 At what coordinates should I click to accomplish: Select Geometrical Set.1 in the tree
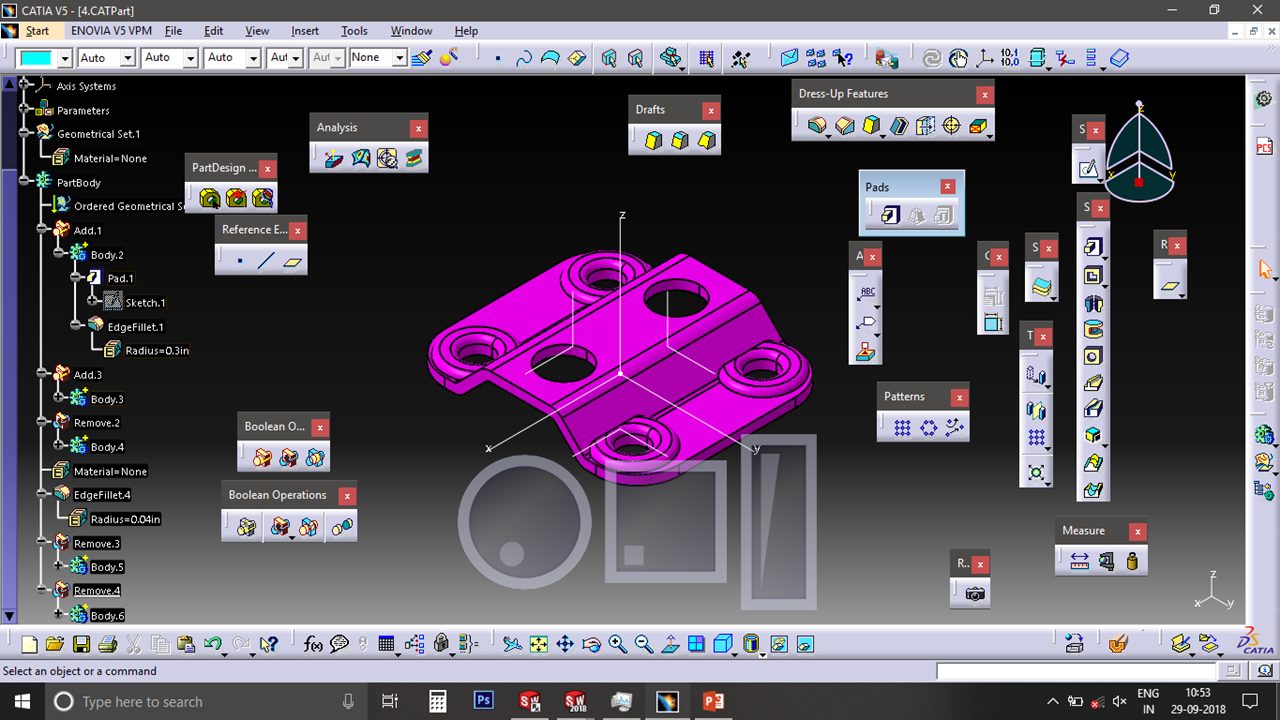click(x=98, y=134)
